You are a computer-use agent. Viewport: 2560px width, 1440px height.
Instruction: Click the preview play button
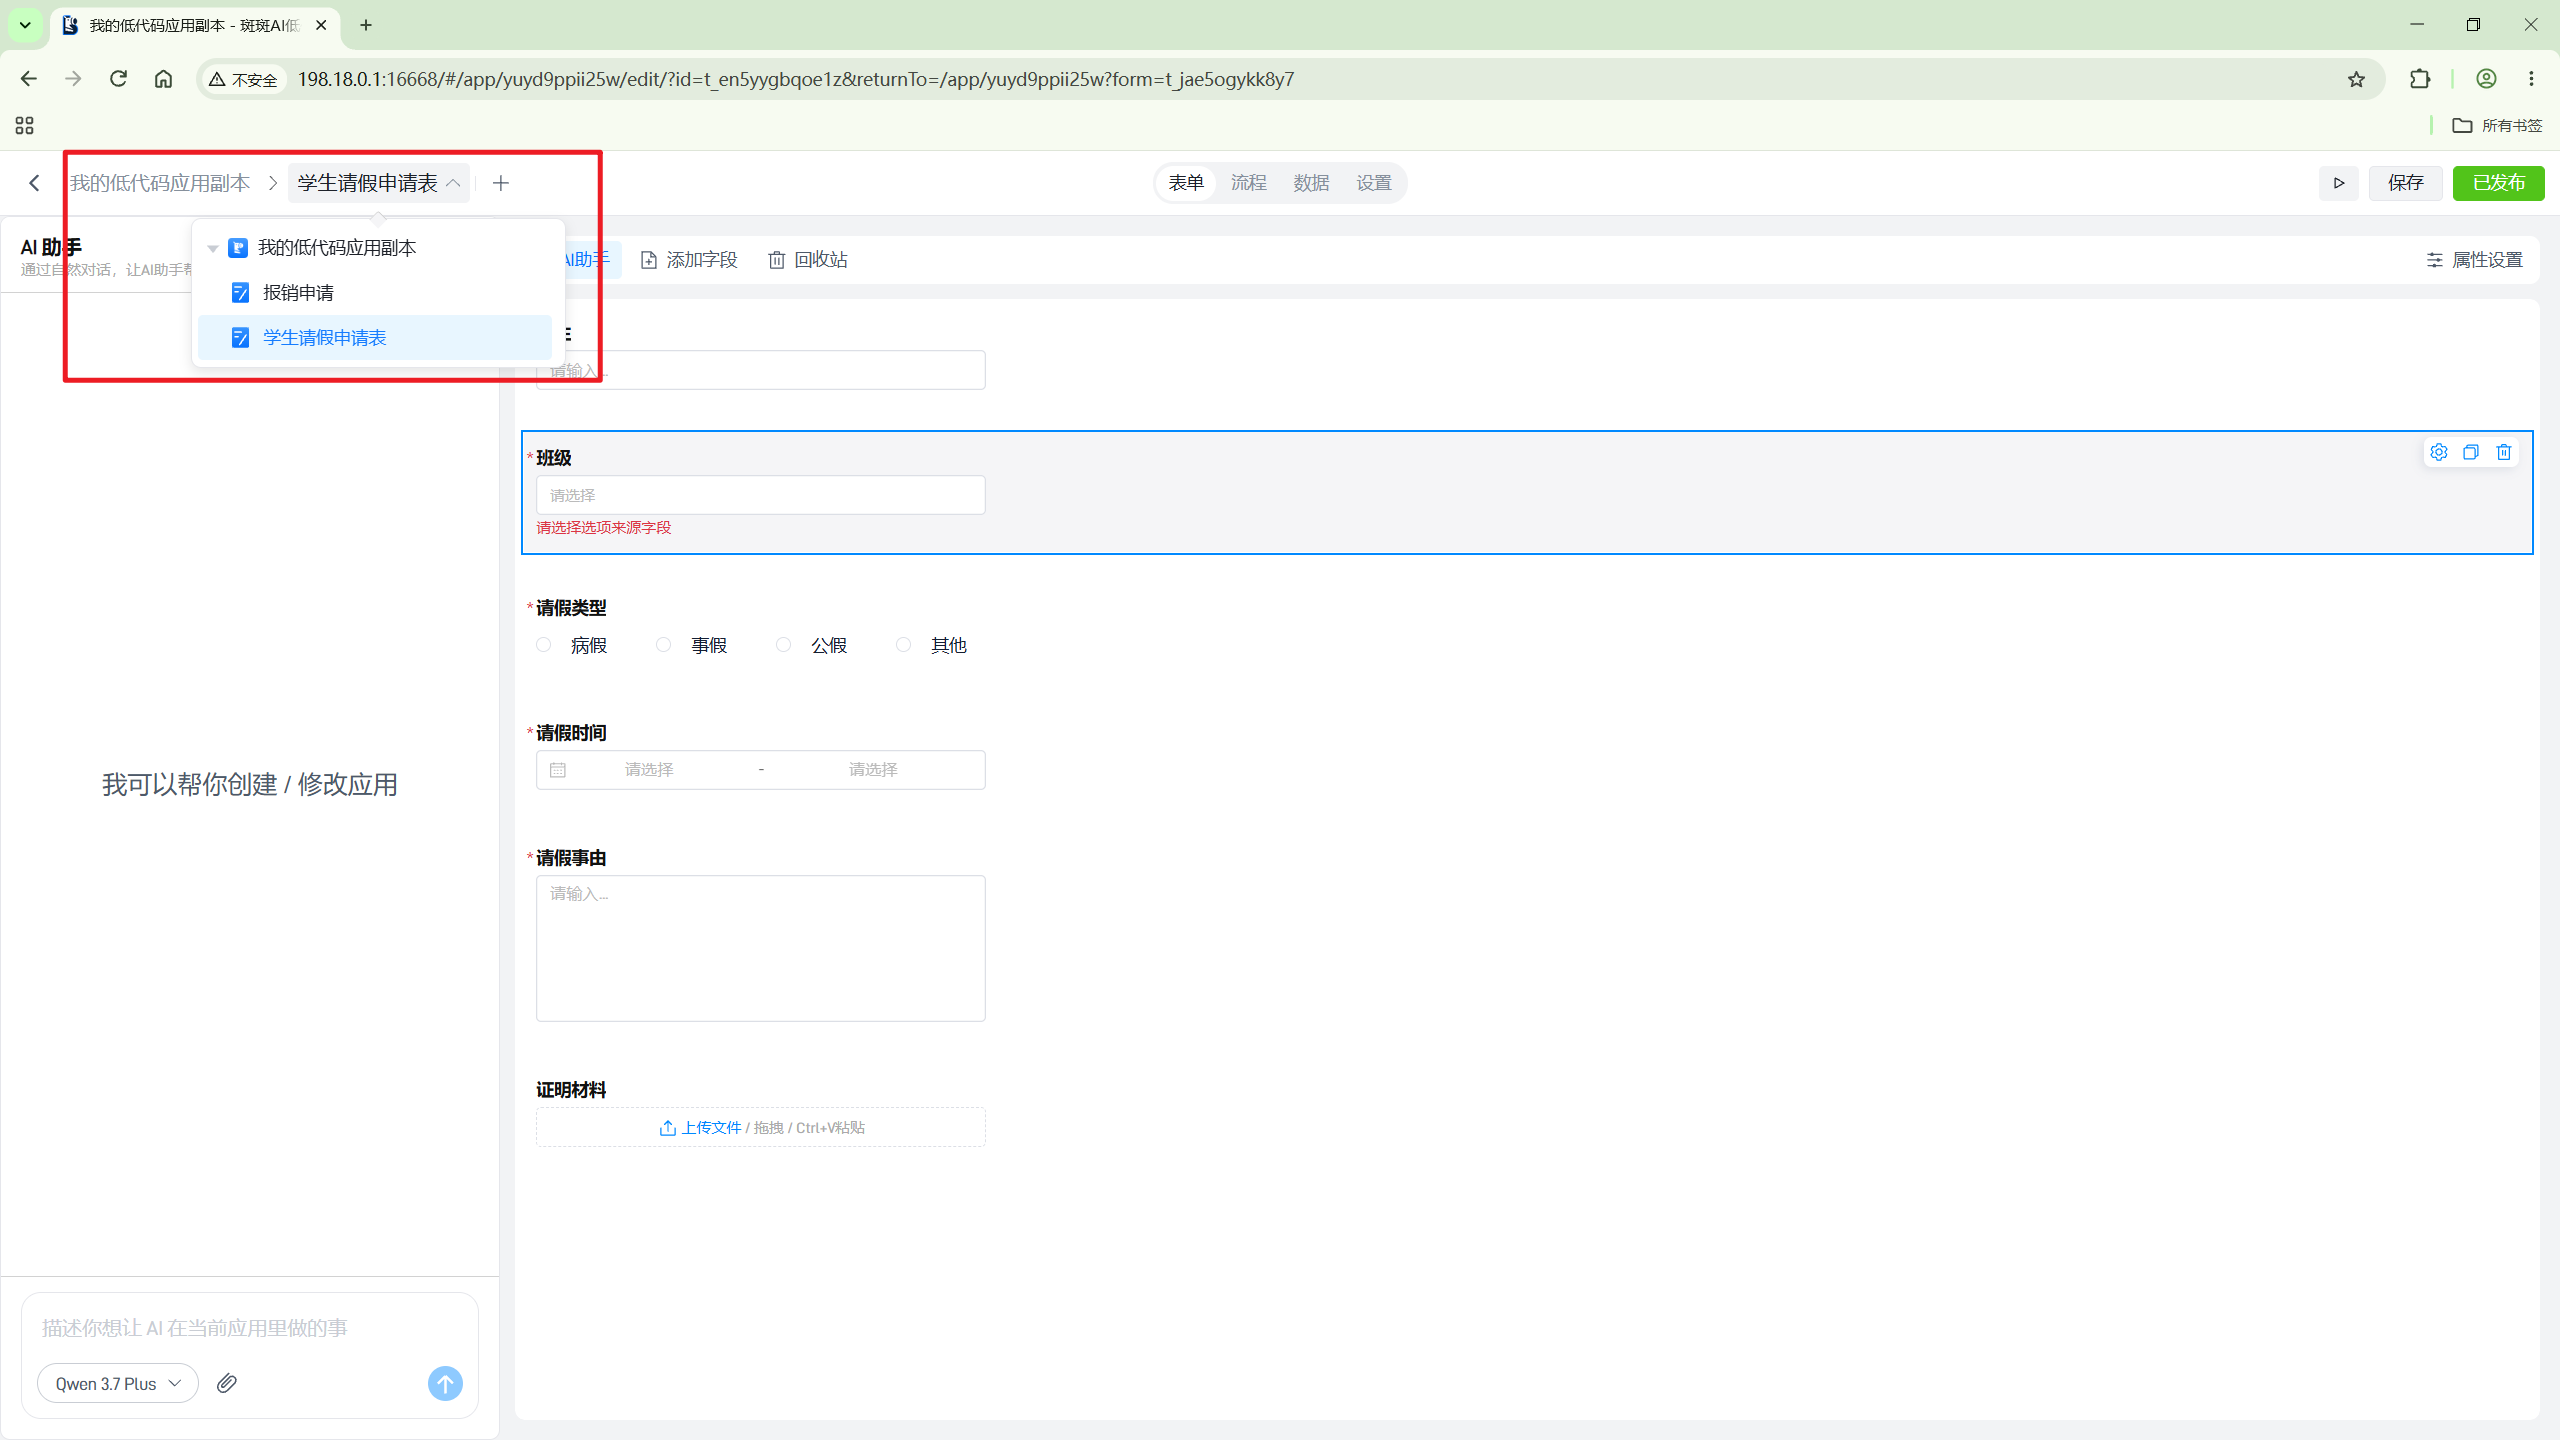click(x=2339, y=183)
